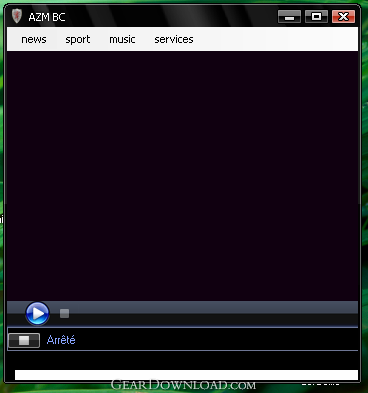Click the white input bar at bottom

tap(186, 375)
